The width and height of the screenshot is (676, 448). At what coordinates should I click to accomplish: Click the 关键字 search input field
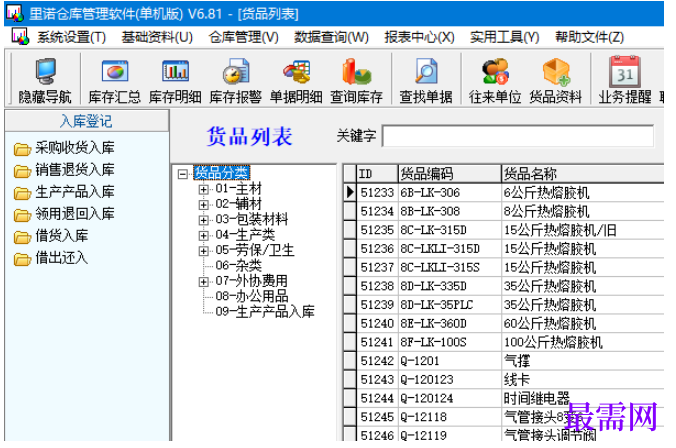[518, 136]
